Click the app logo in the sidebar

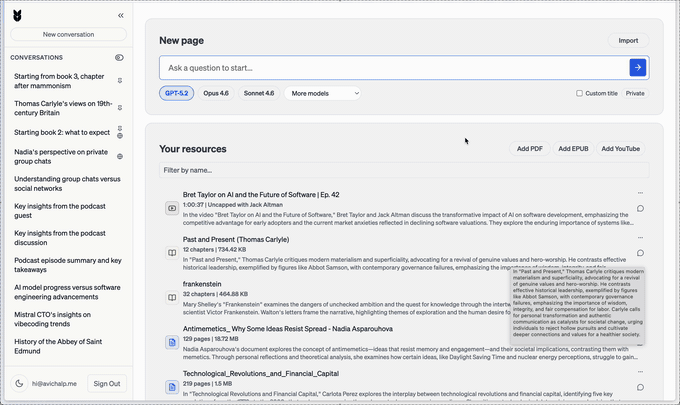[17, 15]
